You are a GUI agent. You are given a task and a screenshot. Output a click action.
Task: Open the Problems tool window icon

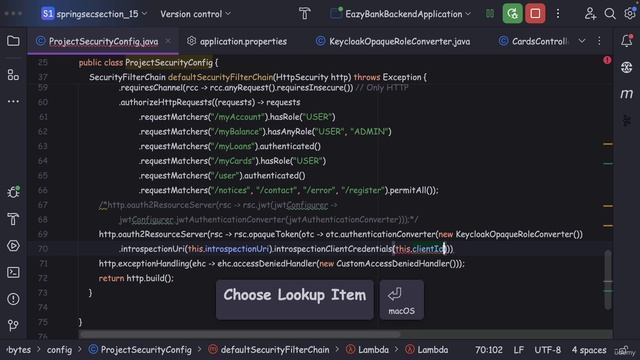pos(13,299)
